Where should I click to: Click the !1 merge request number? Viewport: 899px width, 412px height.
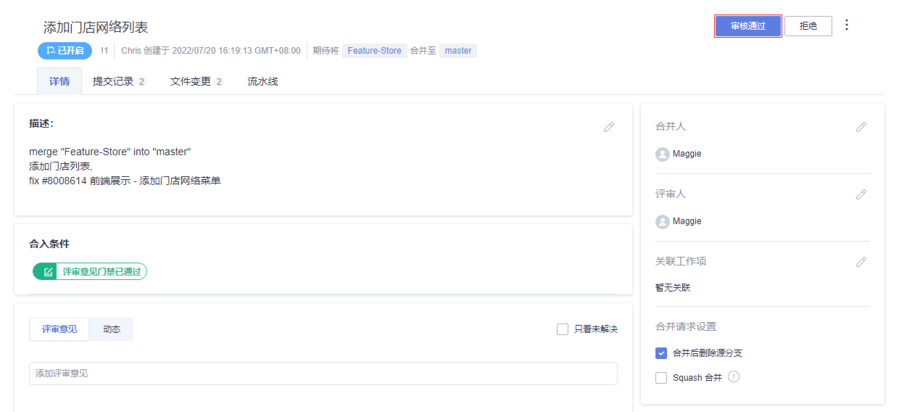104,50
